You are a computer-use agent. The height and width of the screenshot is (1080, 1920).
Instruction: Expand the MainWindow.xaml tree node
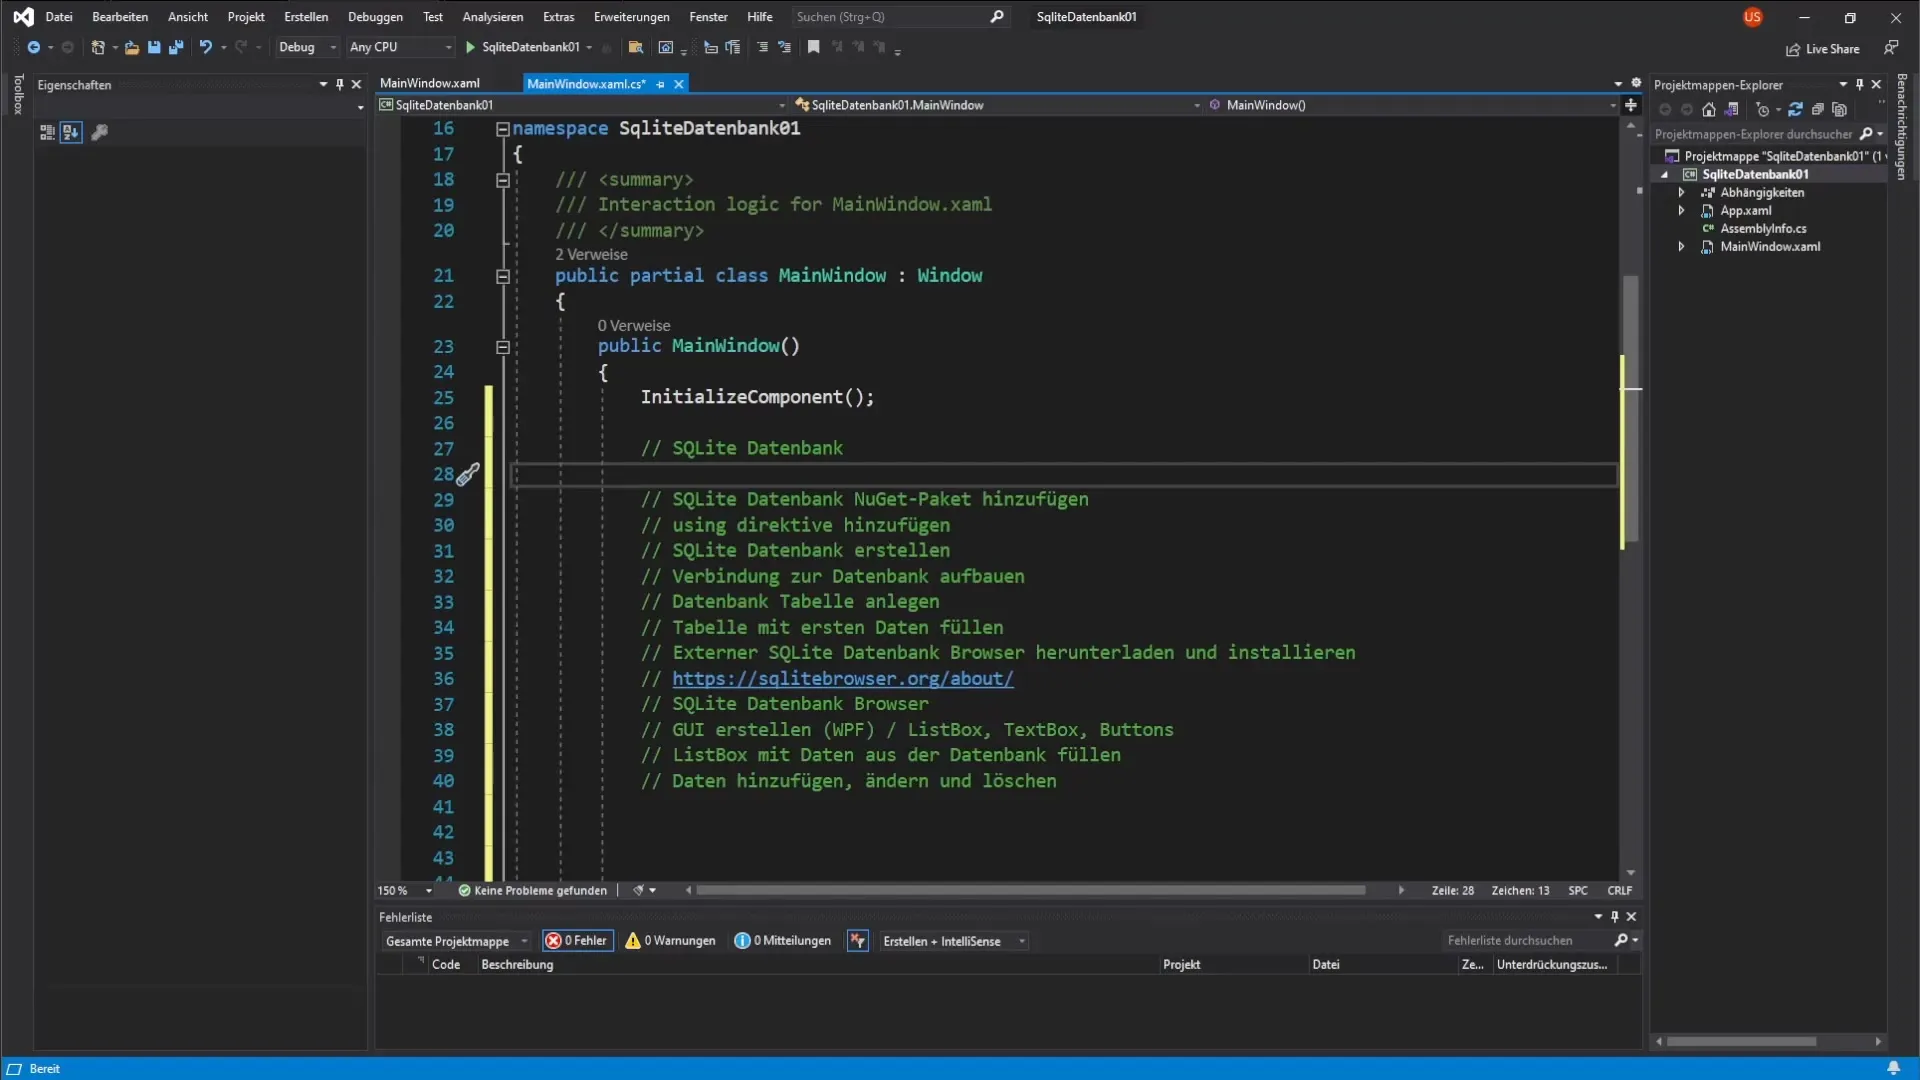(x=1681, y=246)
